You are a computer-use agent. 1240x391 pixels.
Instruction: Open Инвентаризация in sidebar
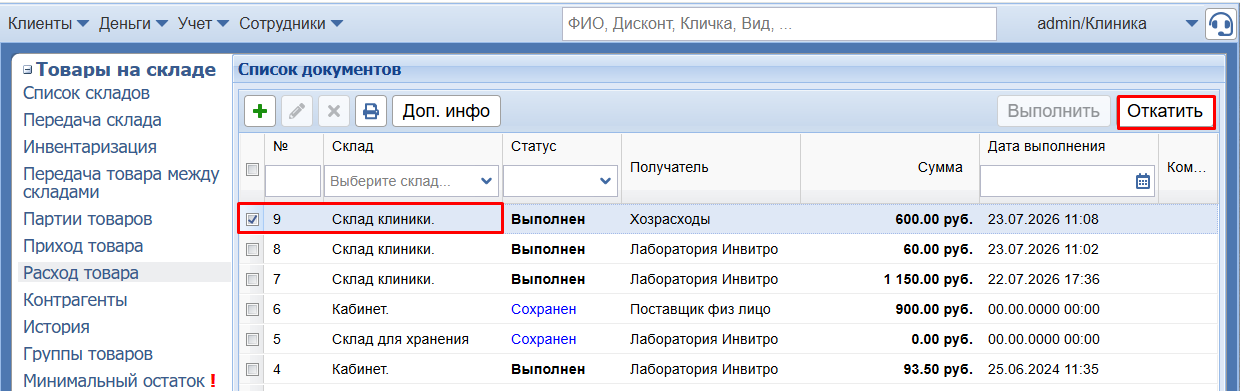pos(90,147)
